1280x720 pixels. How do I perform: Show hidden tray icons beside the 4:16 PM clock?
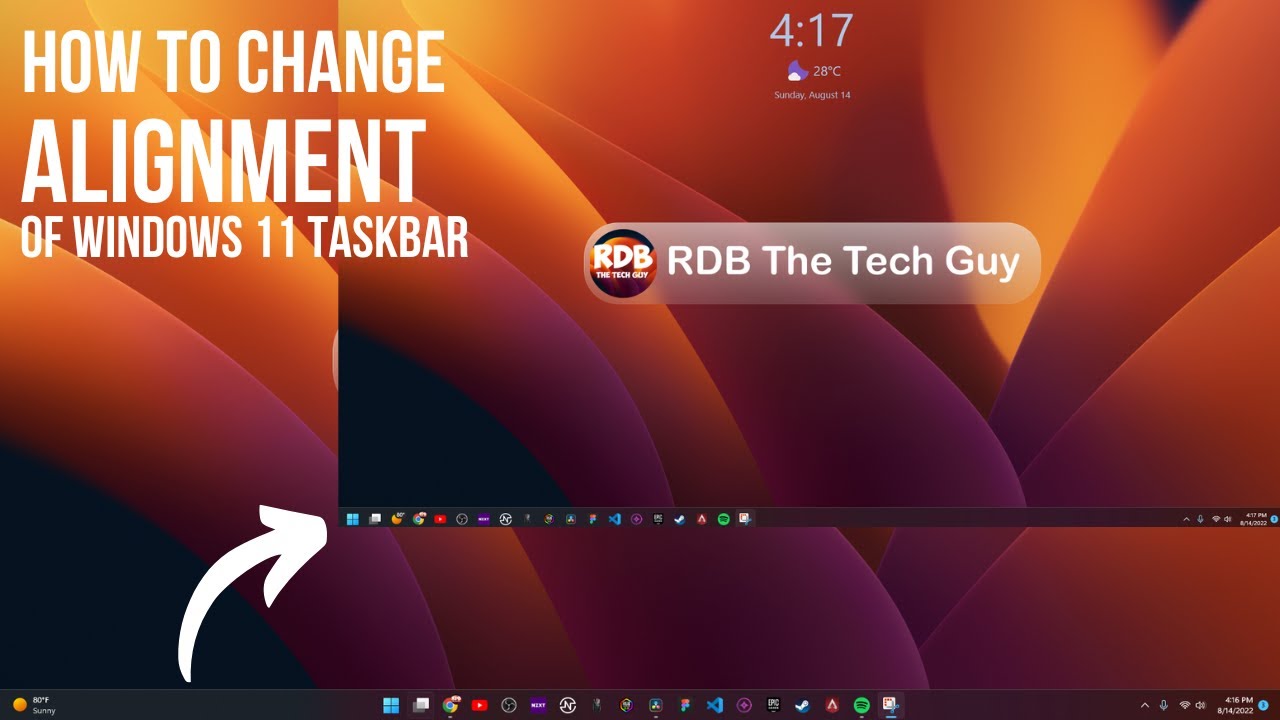point(1145,705)
